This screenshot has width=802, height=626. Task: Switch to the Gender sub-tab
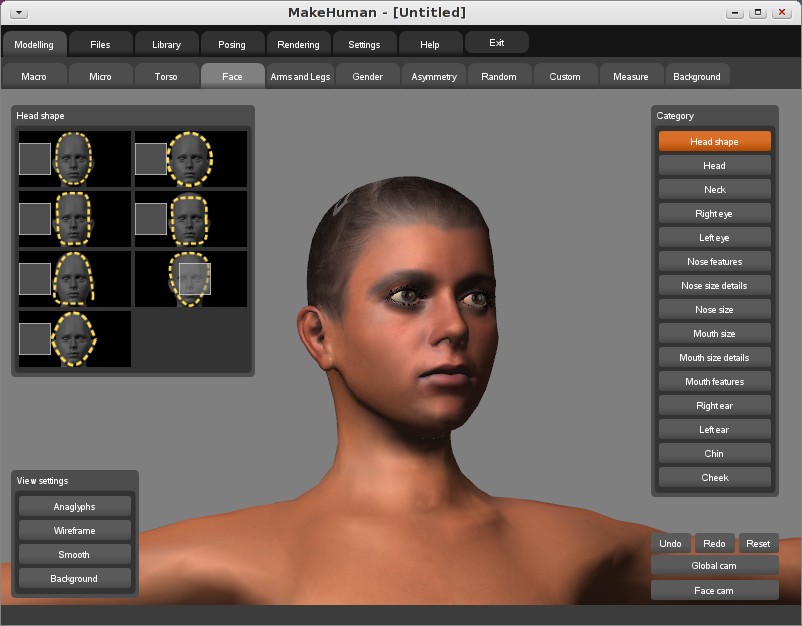point(368,76)
